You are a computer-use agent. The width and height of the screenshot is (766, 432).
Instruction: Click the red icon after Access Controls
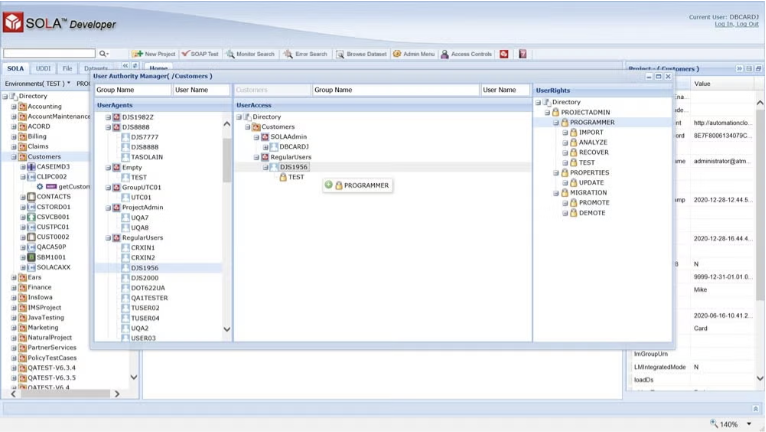click(504, 54)
